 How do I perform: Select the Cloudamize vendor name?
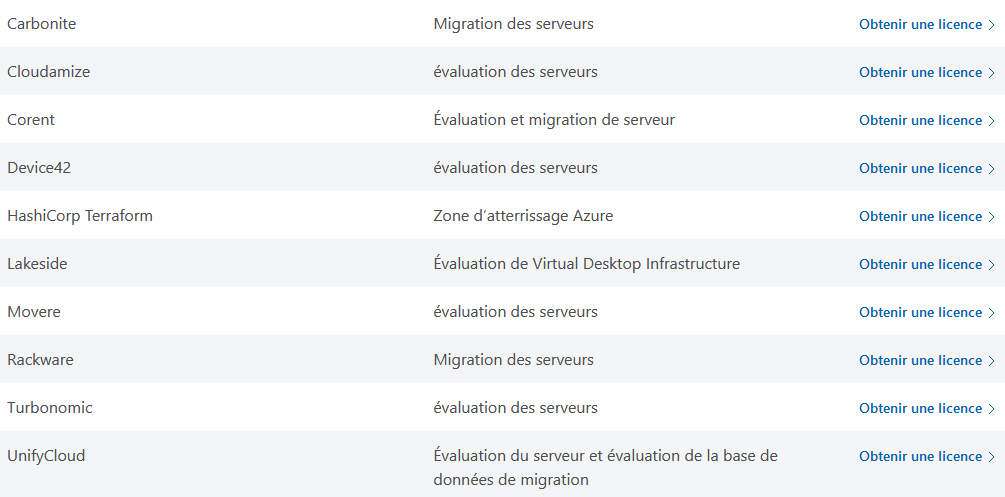pyautogui.click(x=49, y=72)
